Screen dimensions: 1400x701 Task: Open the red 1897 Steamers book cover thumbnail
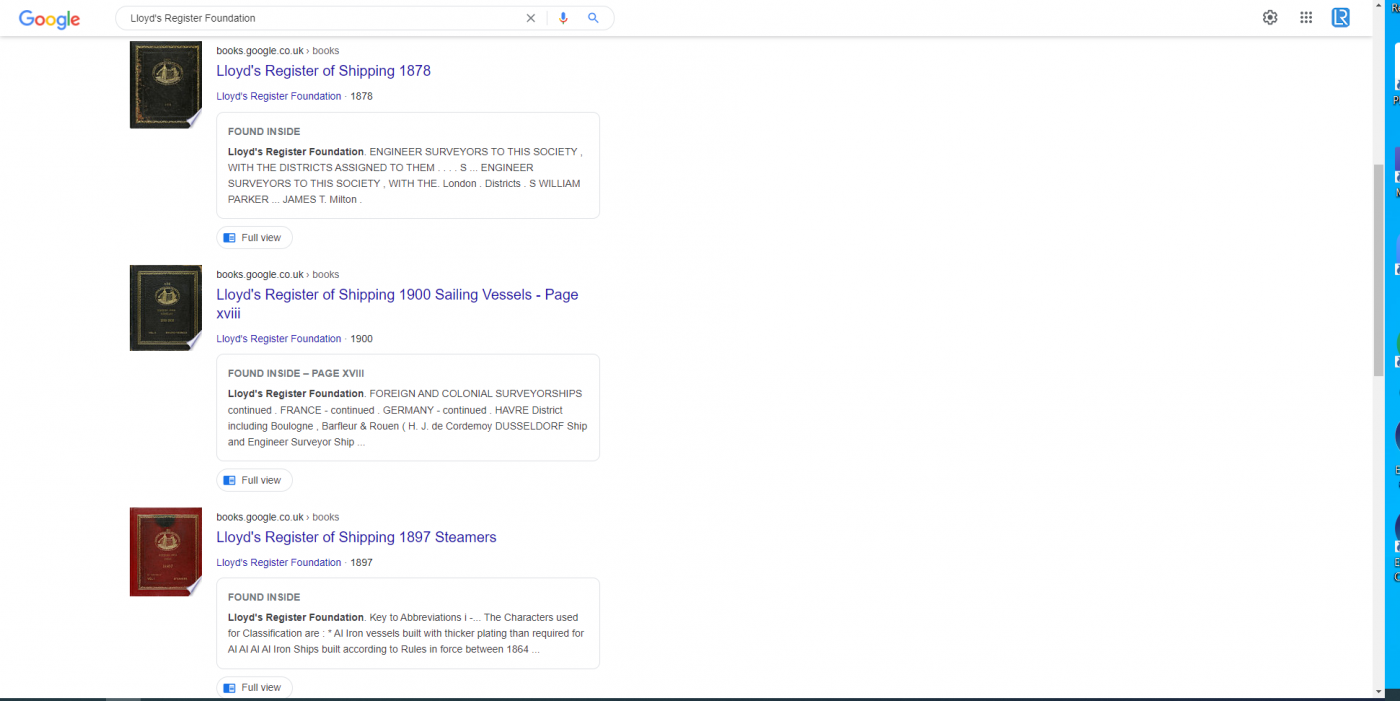point(166,552)
